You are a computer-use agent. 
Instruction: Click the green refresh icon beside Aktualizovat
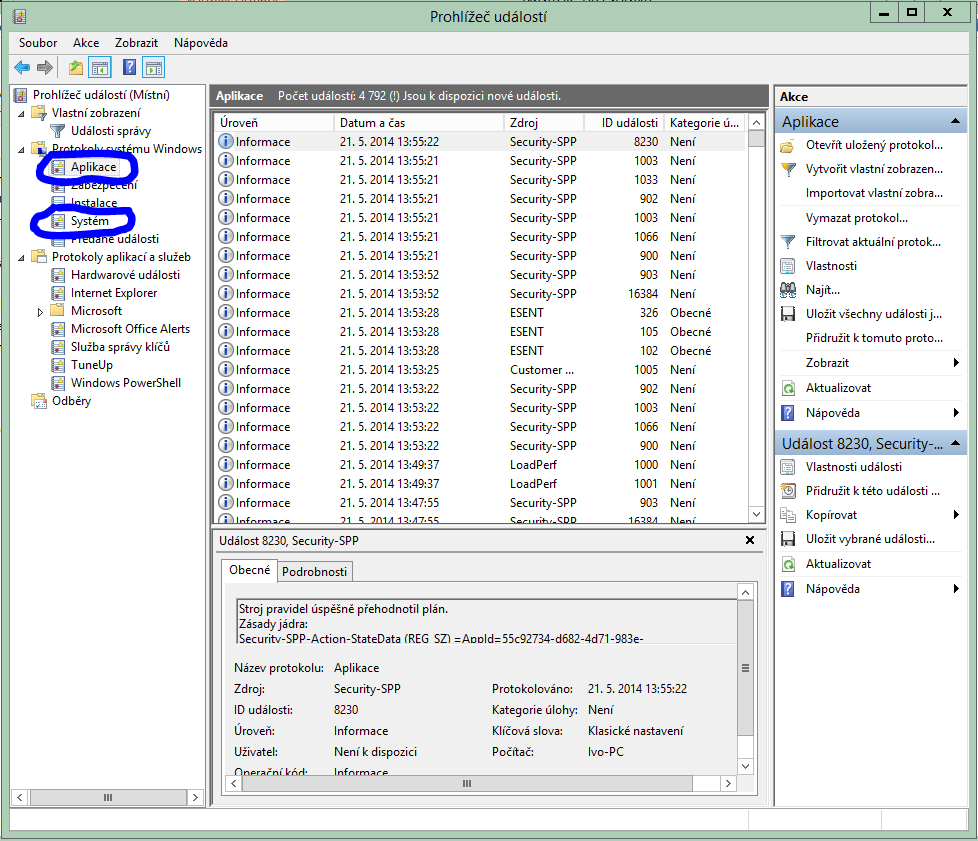788,388
